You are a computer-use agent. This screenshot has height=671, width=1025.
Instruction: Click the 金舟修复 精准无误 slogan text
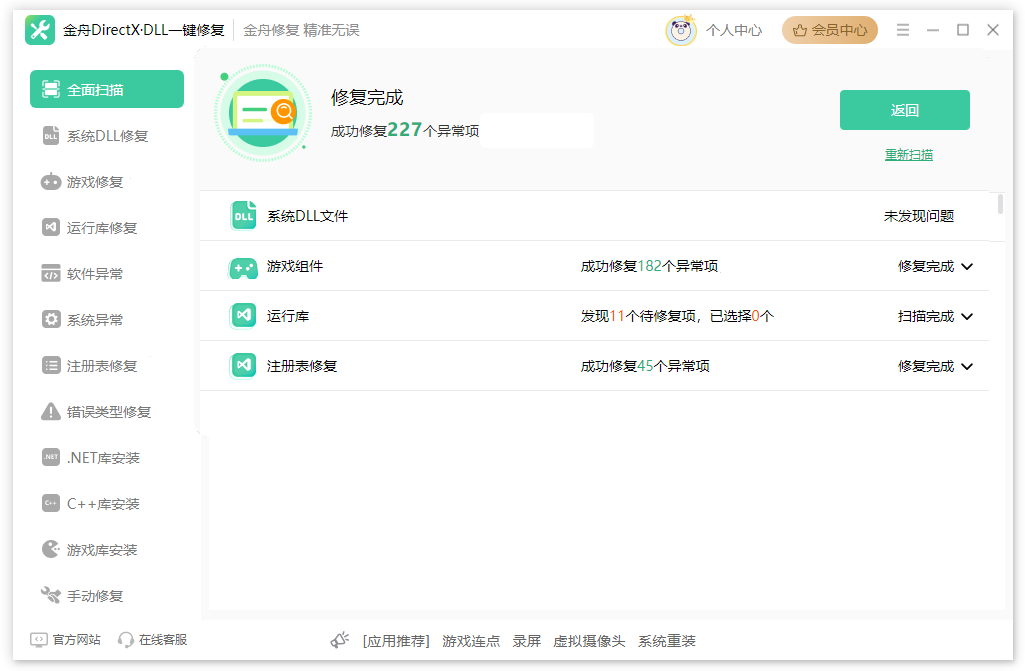click(301, 30)
